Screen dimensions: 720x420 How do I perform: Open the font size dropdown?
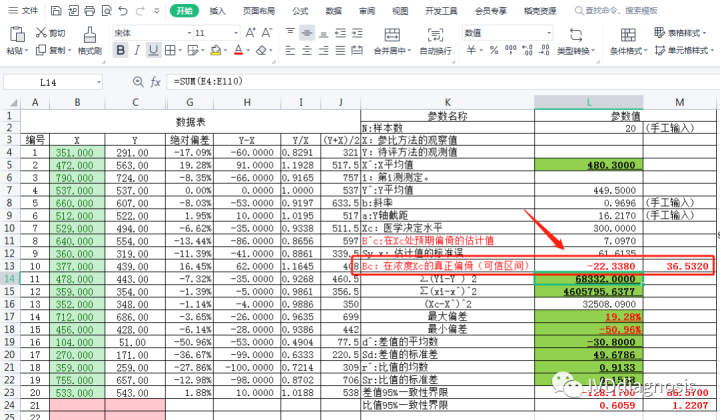236,33
